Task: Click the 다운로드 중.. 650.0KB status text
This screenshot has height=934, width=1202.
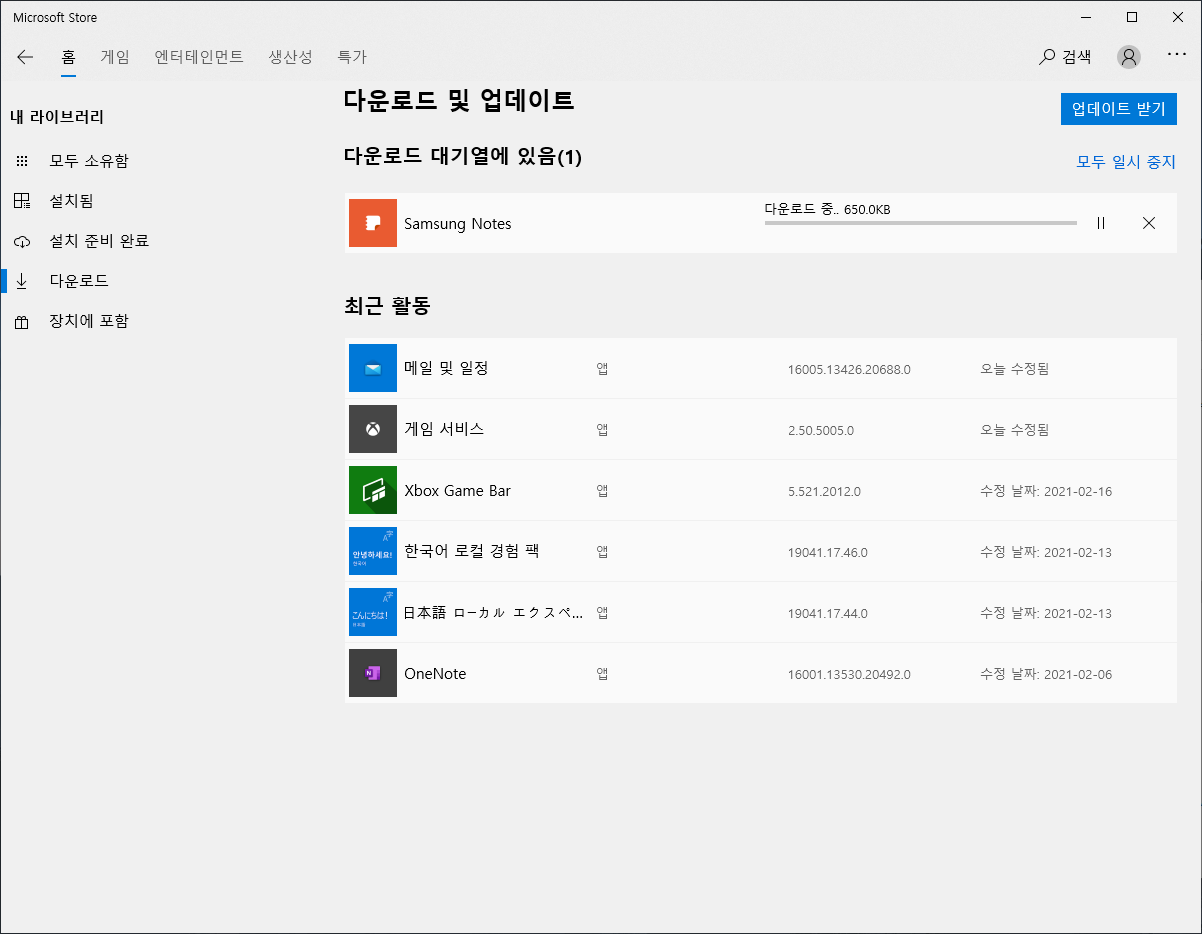Action: (x=828, y=209)
